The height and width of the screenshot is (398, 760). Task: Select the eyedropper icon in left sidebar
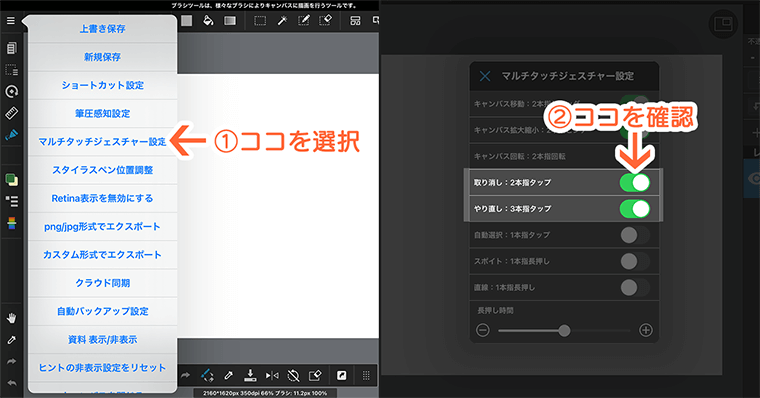tap(12, 340)
